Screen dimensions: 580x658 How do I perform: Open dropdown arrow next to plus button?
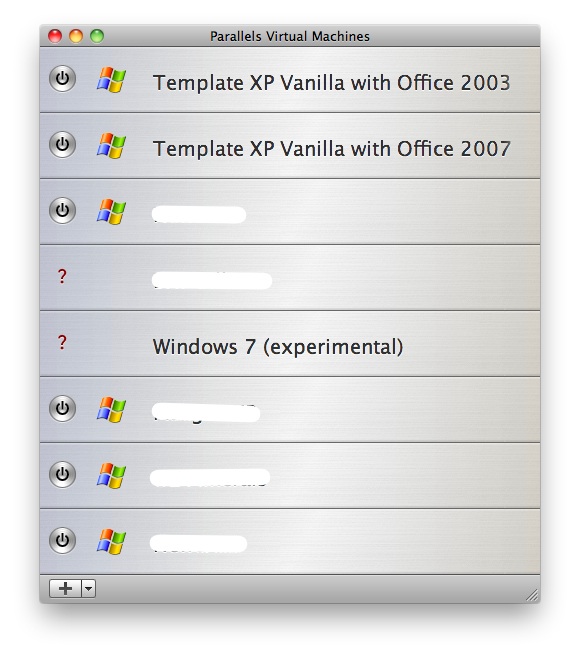(x=89, y=588)
